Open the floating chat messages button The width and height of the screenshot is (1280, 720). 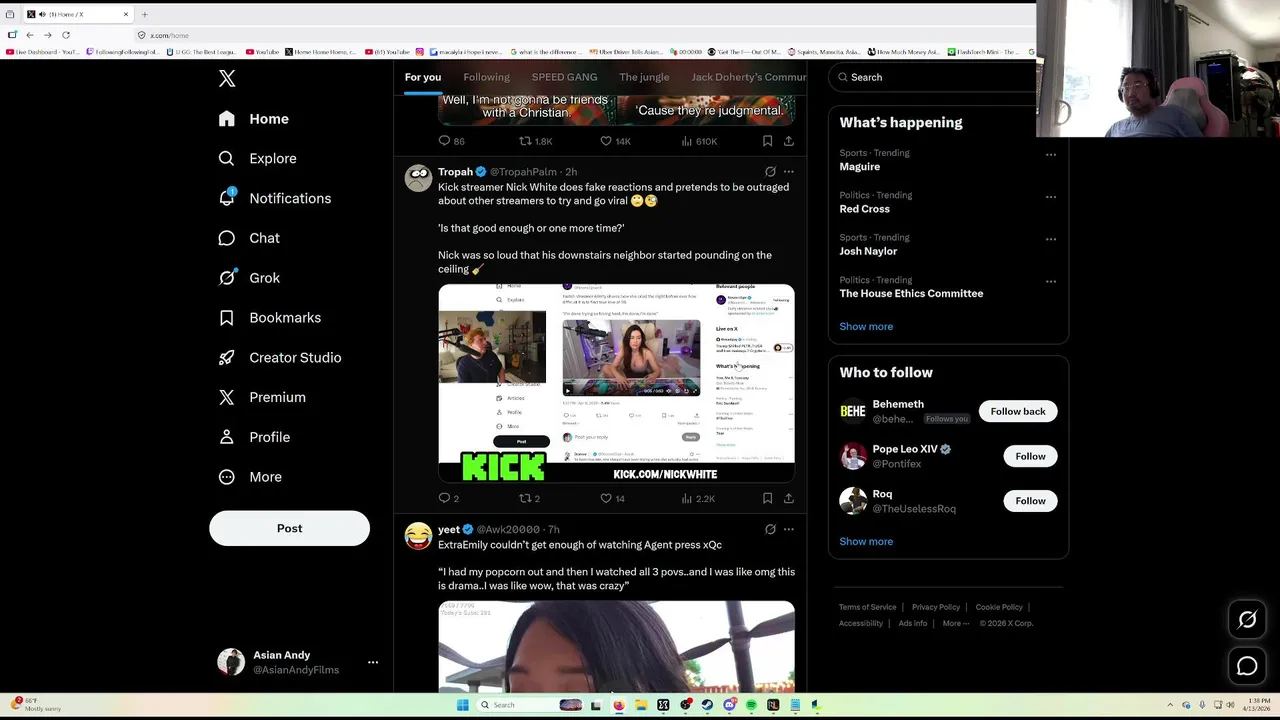click(x=1247, y=666)
